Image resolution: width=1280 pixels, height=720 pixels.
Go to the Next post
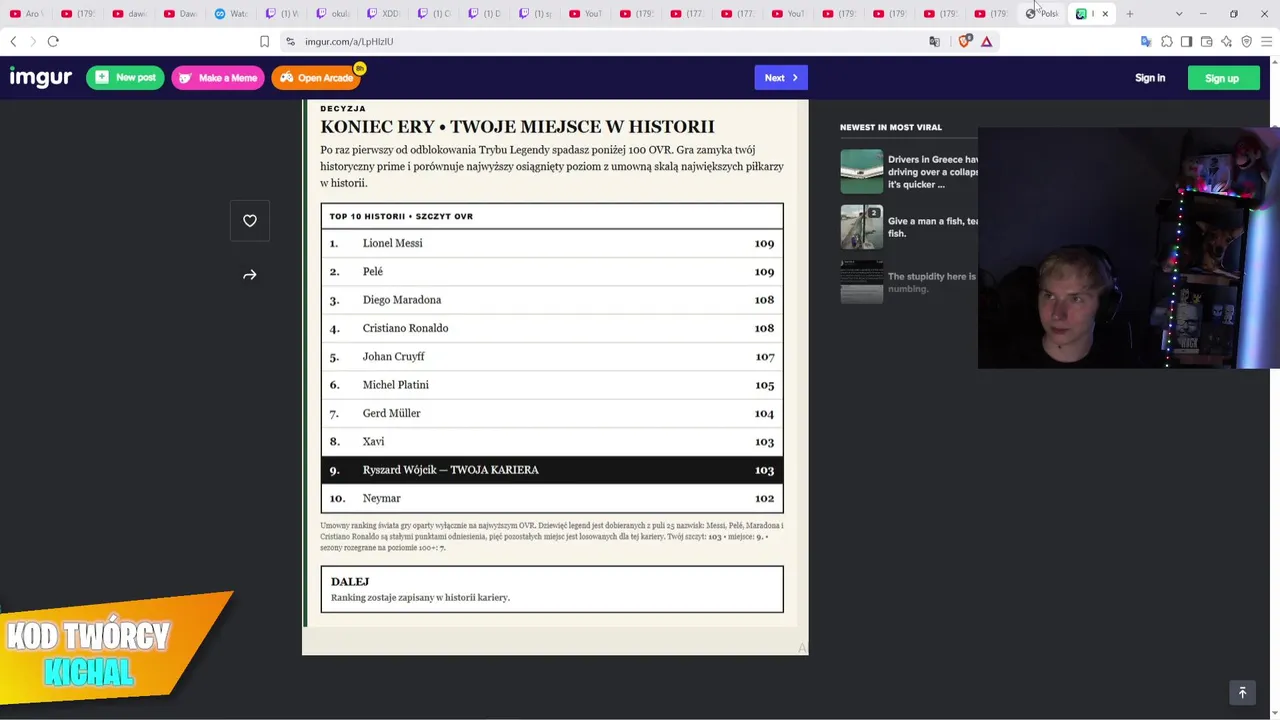tap(781, 78)
